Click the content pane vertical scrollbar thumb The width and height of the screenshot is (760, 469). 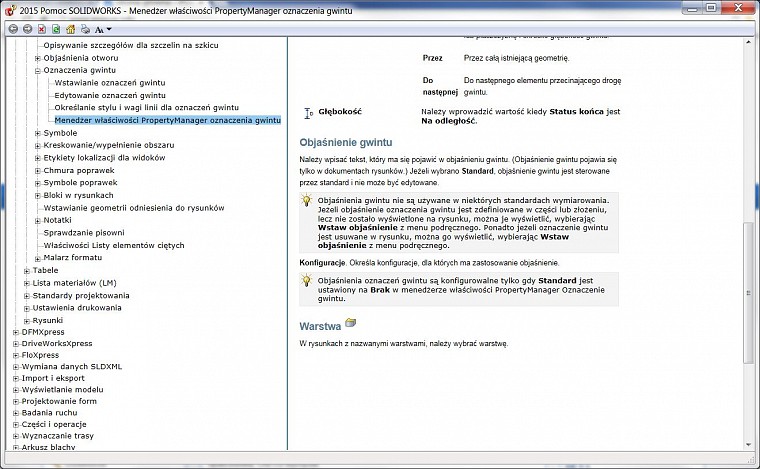pyautogui.click(x=748, y=292)
